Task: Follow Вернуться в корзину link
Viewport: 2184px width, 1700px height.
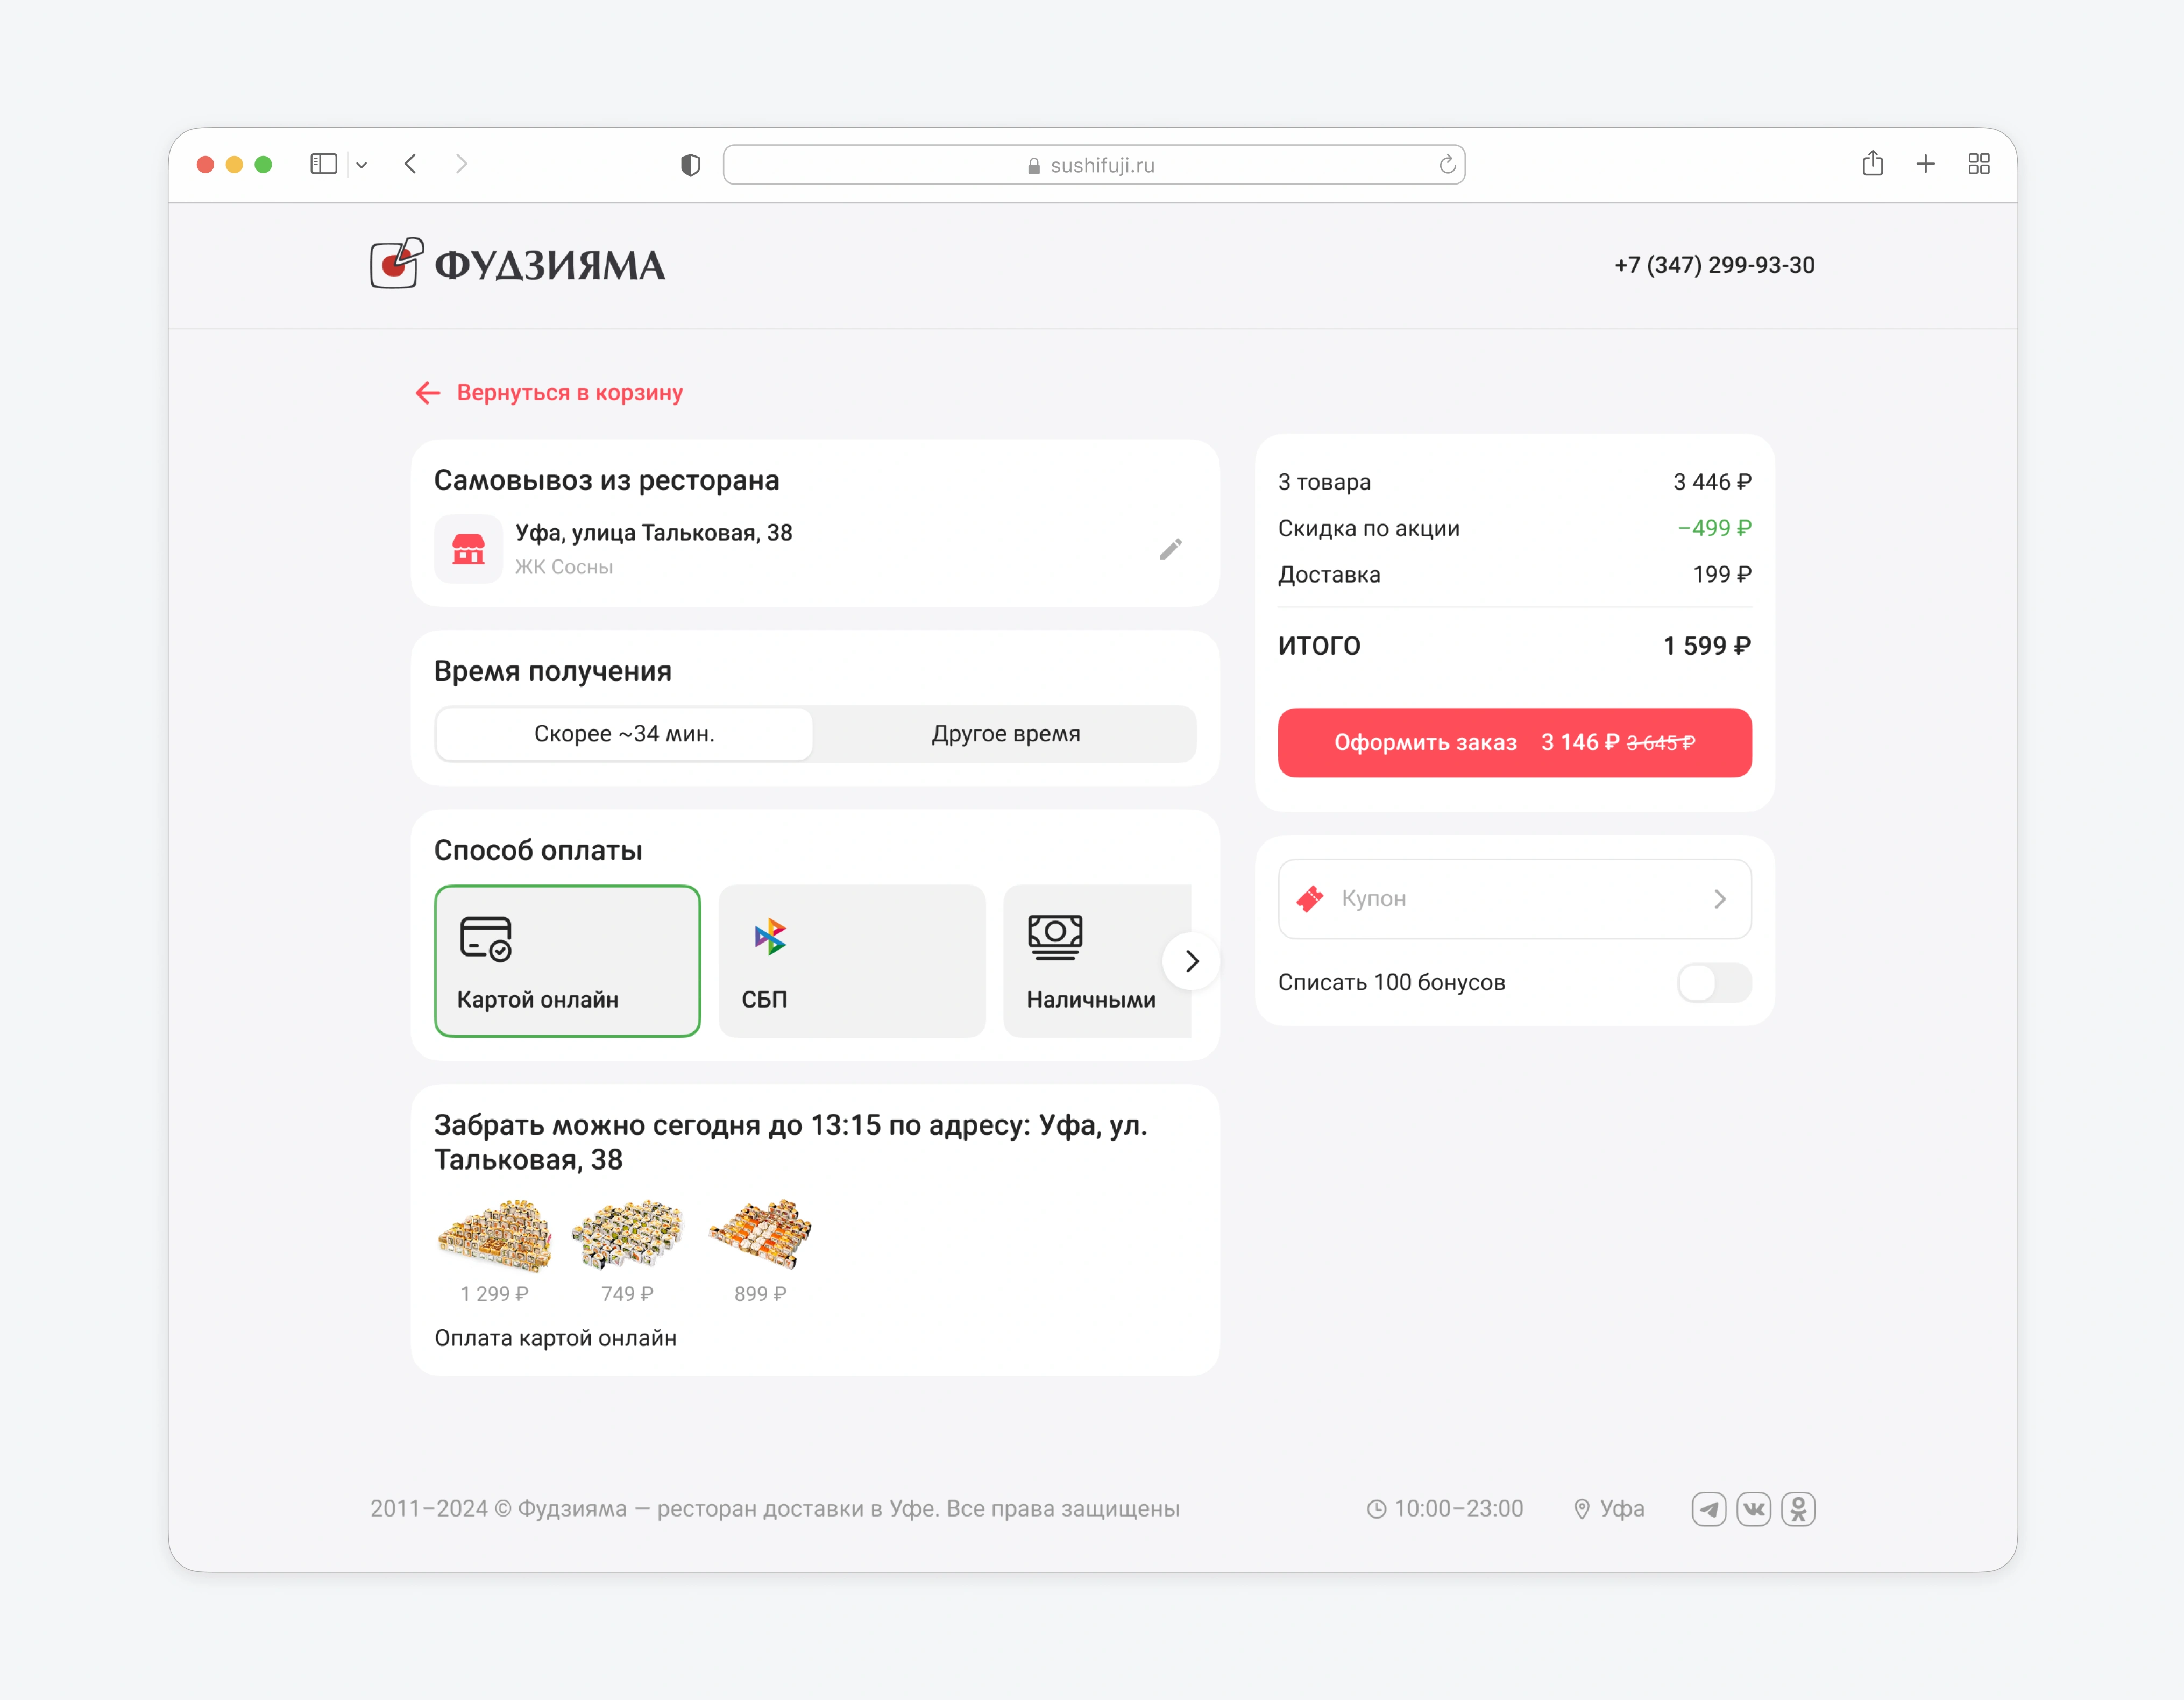Action: pos(549,393)
